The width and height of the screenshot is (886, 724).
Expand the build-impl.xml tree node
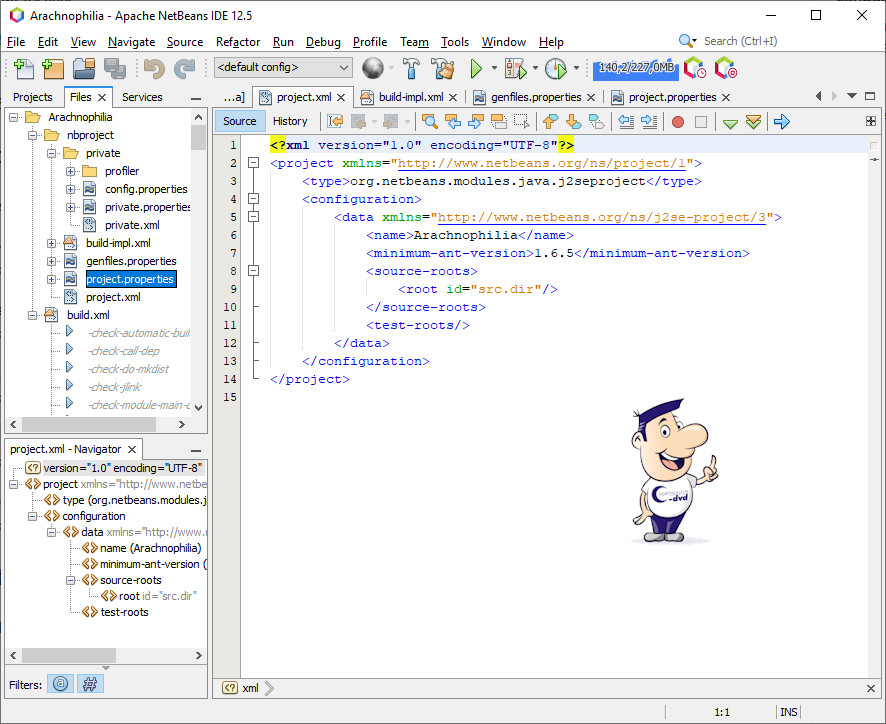point(52,243)
